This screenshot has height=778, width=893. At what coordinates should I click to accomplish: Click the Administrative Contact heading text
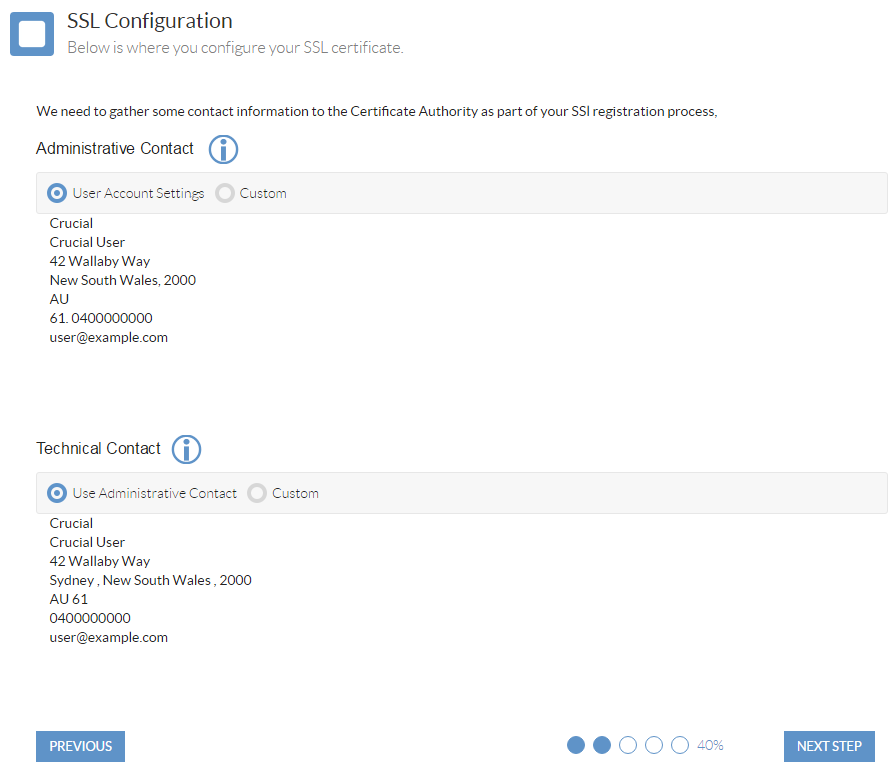115,148
